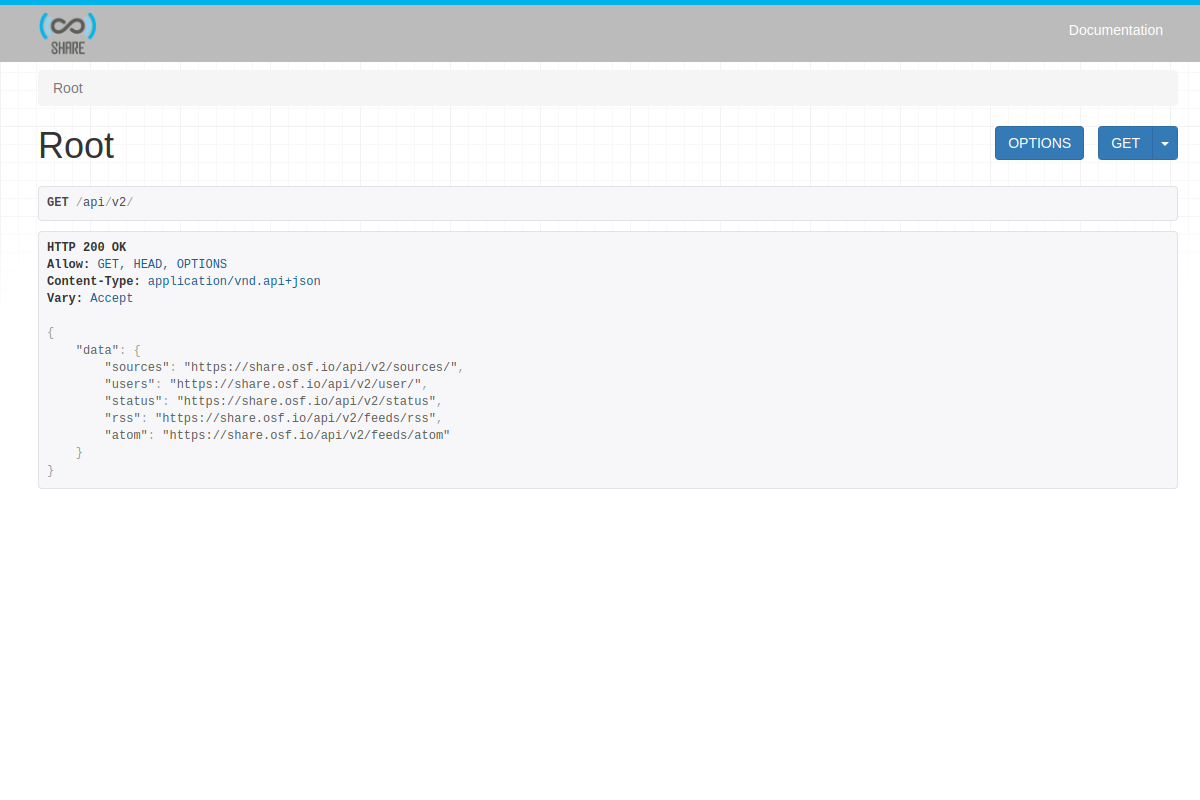The width and height of the screenshot is (1200, 800).
Task: Select the Vary: Accept header line
Action: click(90, 298)
